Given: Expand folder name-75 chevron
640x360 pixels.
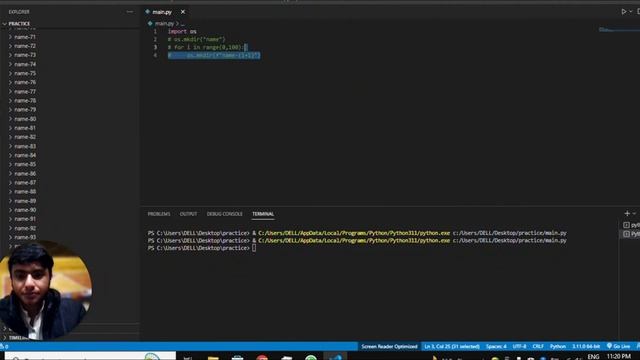Looking at the screenshot, I should coord(10,73).
